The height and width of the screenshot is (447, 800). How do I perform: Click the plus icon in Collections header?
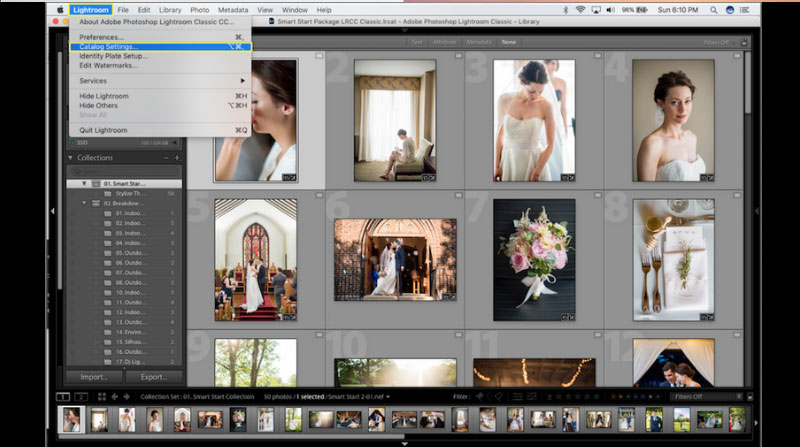(x=177, y=158)
